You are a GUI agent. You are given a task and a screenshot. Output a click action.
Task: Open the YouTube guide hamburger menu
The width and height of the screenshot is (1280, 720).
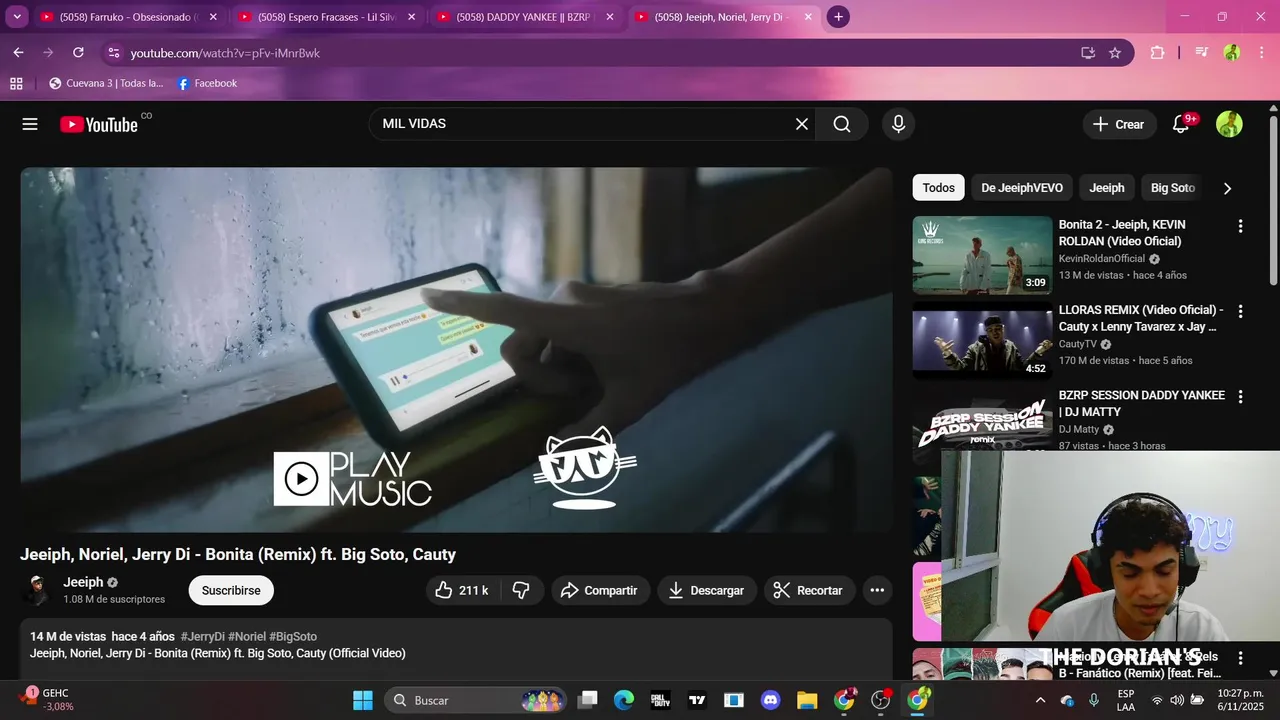(x=30, y=124)
